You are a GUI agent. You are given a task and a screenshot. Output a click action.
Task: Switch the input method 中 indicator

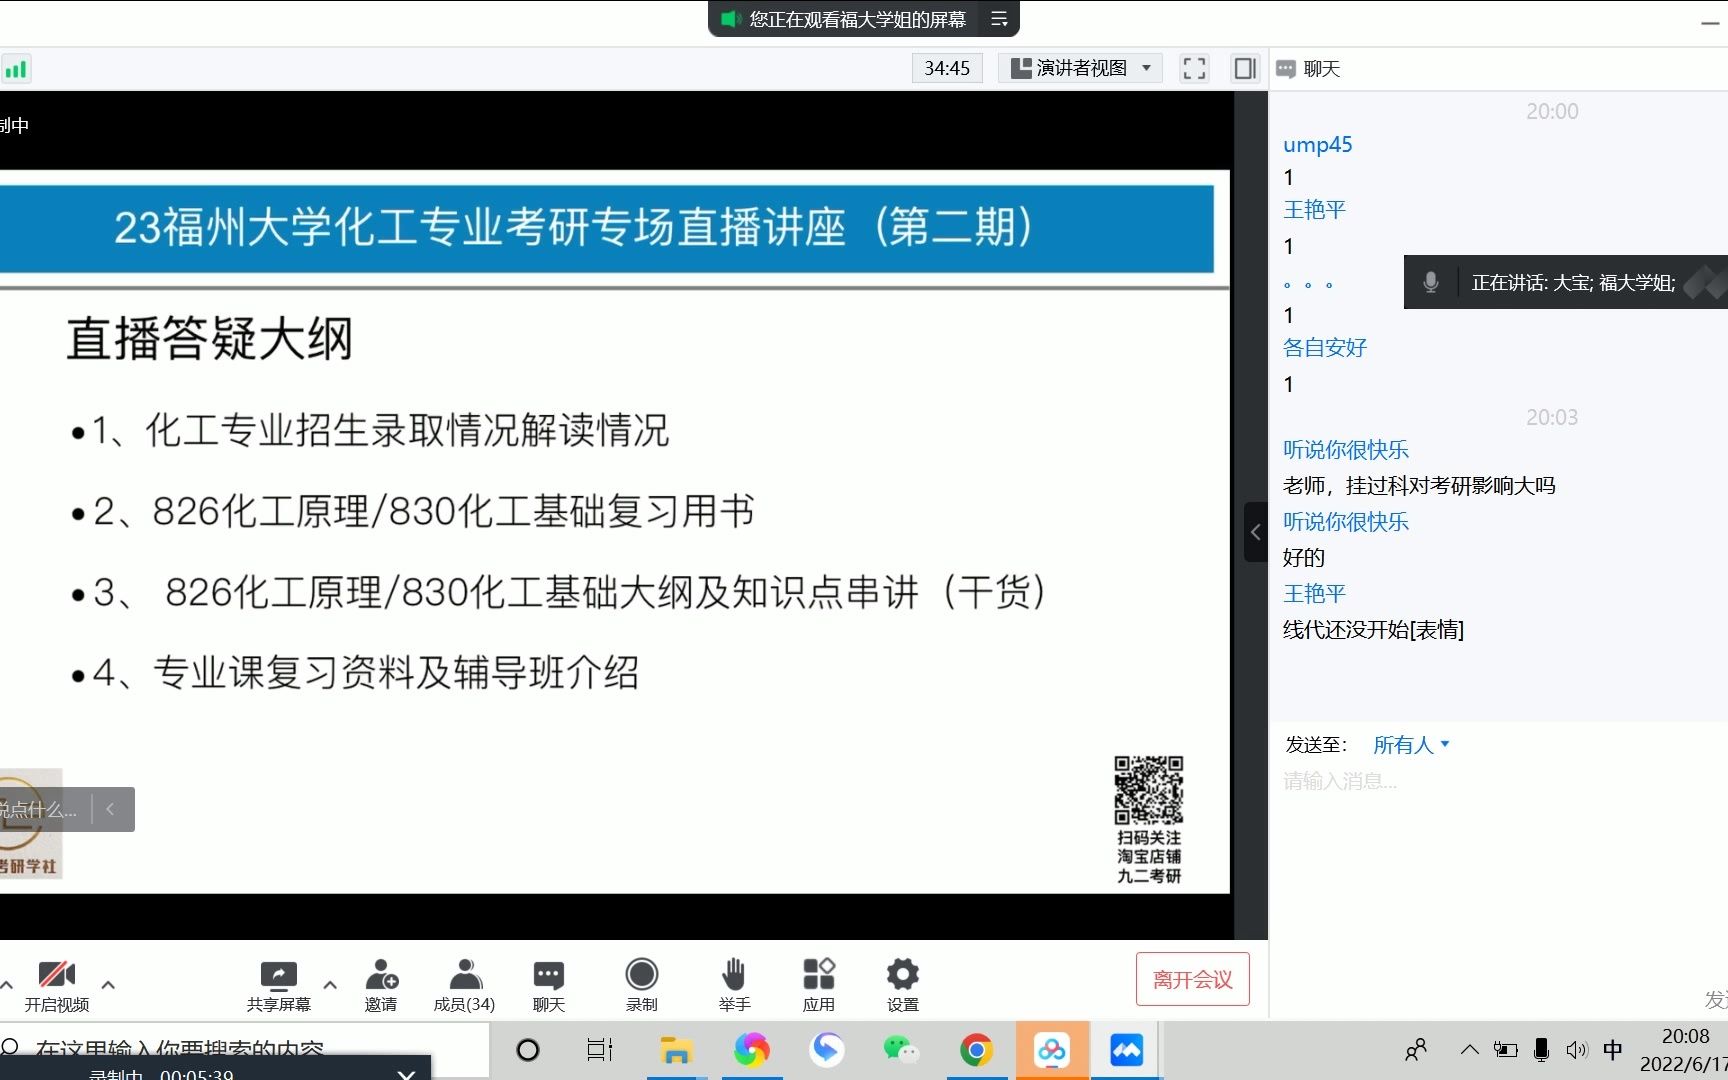tap(1613, 1050)
